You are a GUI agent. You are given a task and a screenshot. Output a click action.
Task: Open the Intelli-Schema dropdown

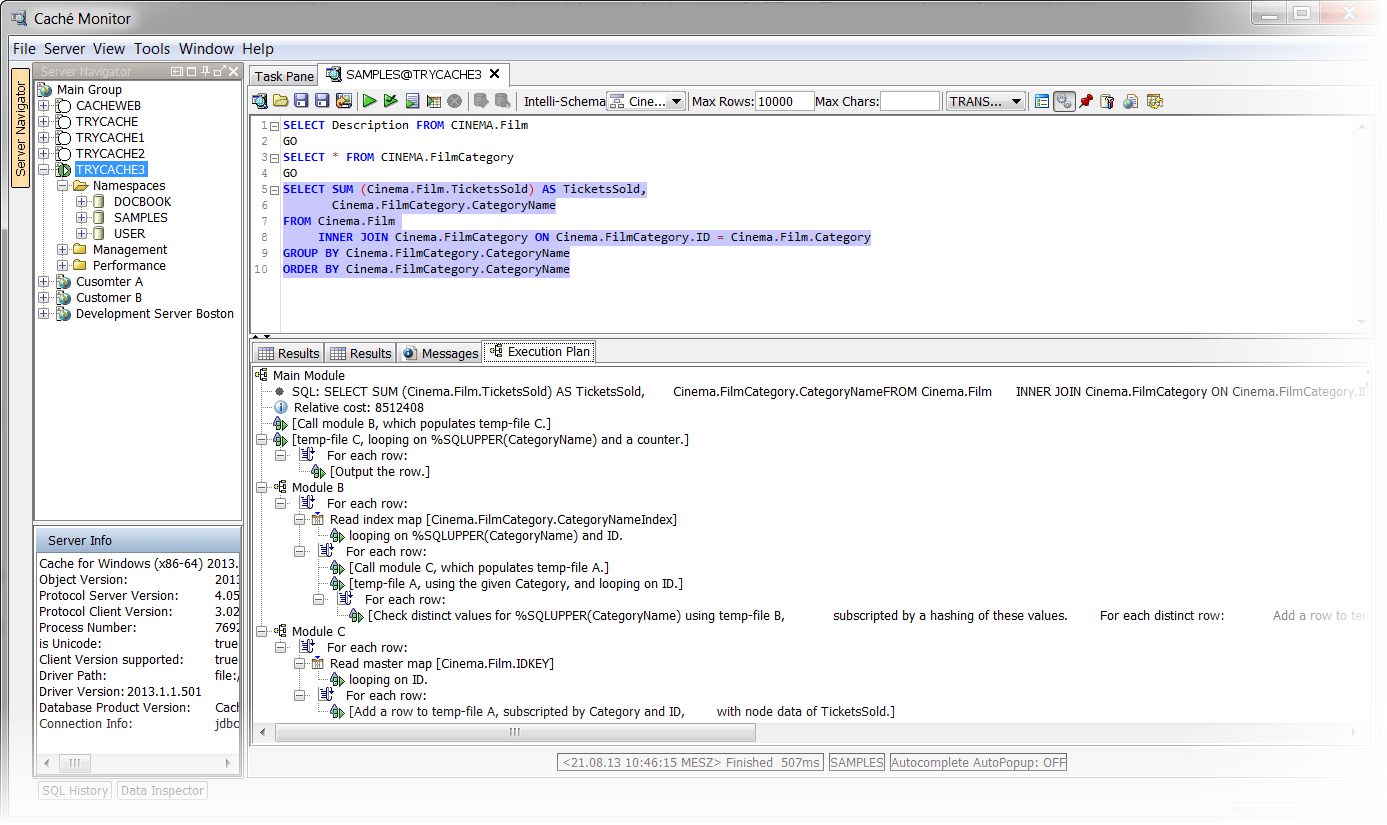pyautogui.click(x=646, y=101)
